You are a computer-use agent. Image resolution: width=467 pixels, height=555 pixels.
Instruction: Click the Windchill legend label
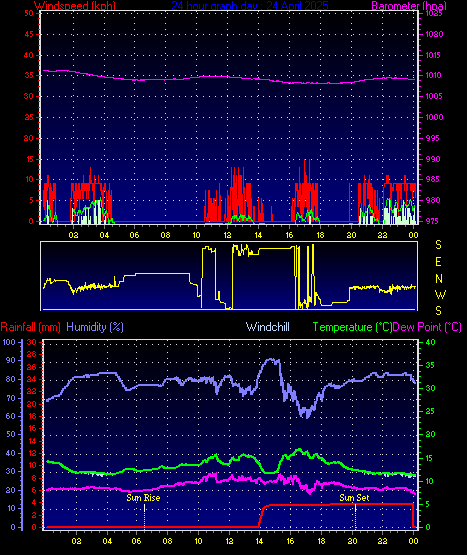point(268,327)
